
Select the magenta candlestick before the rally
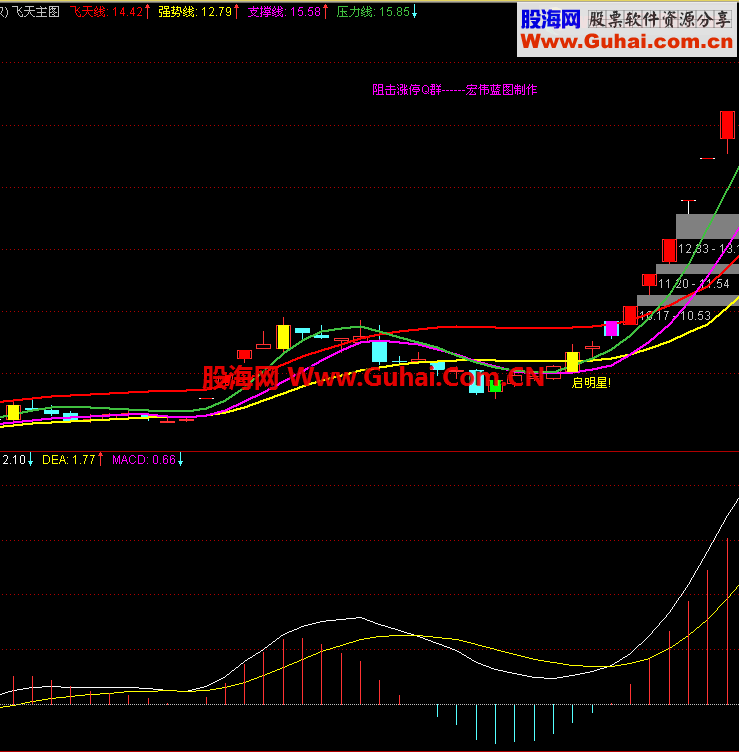[611, 329]
